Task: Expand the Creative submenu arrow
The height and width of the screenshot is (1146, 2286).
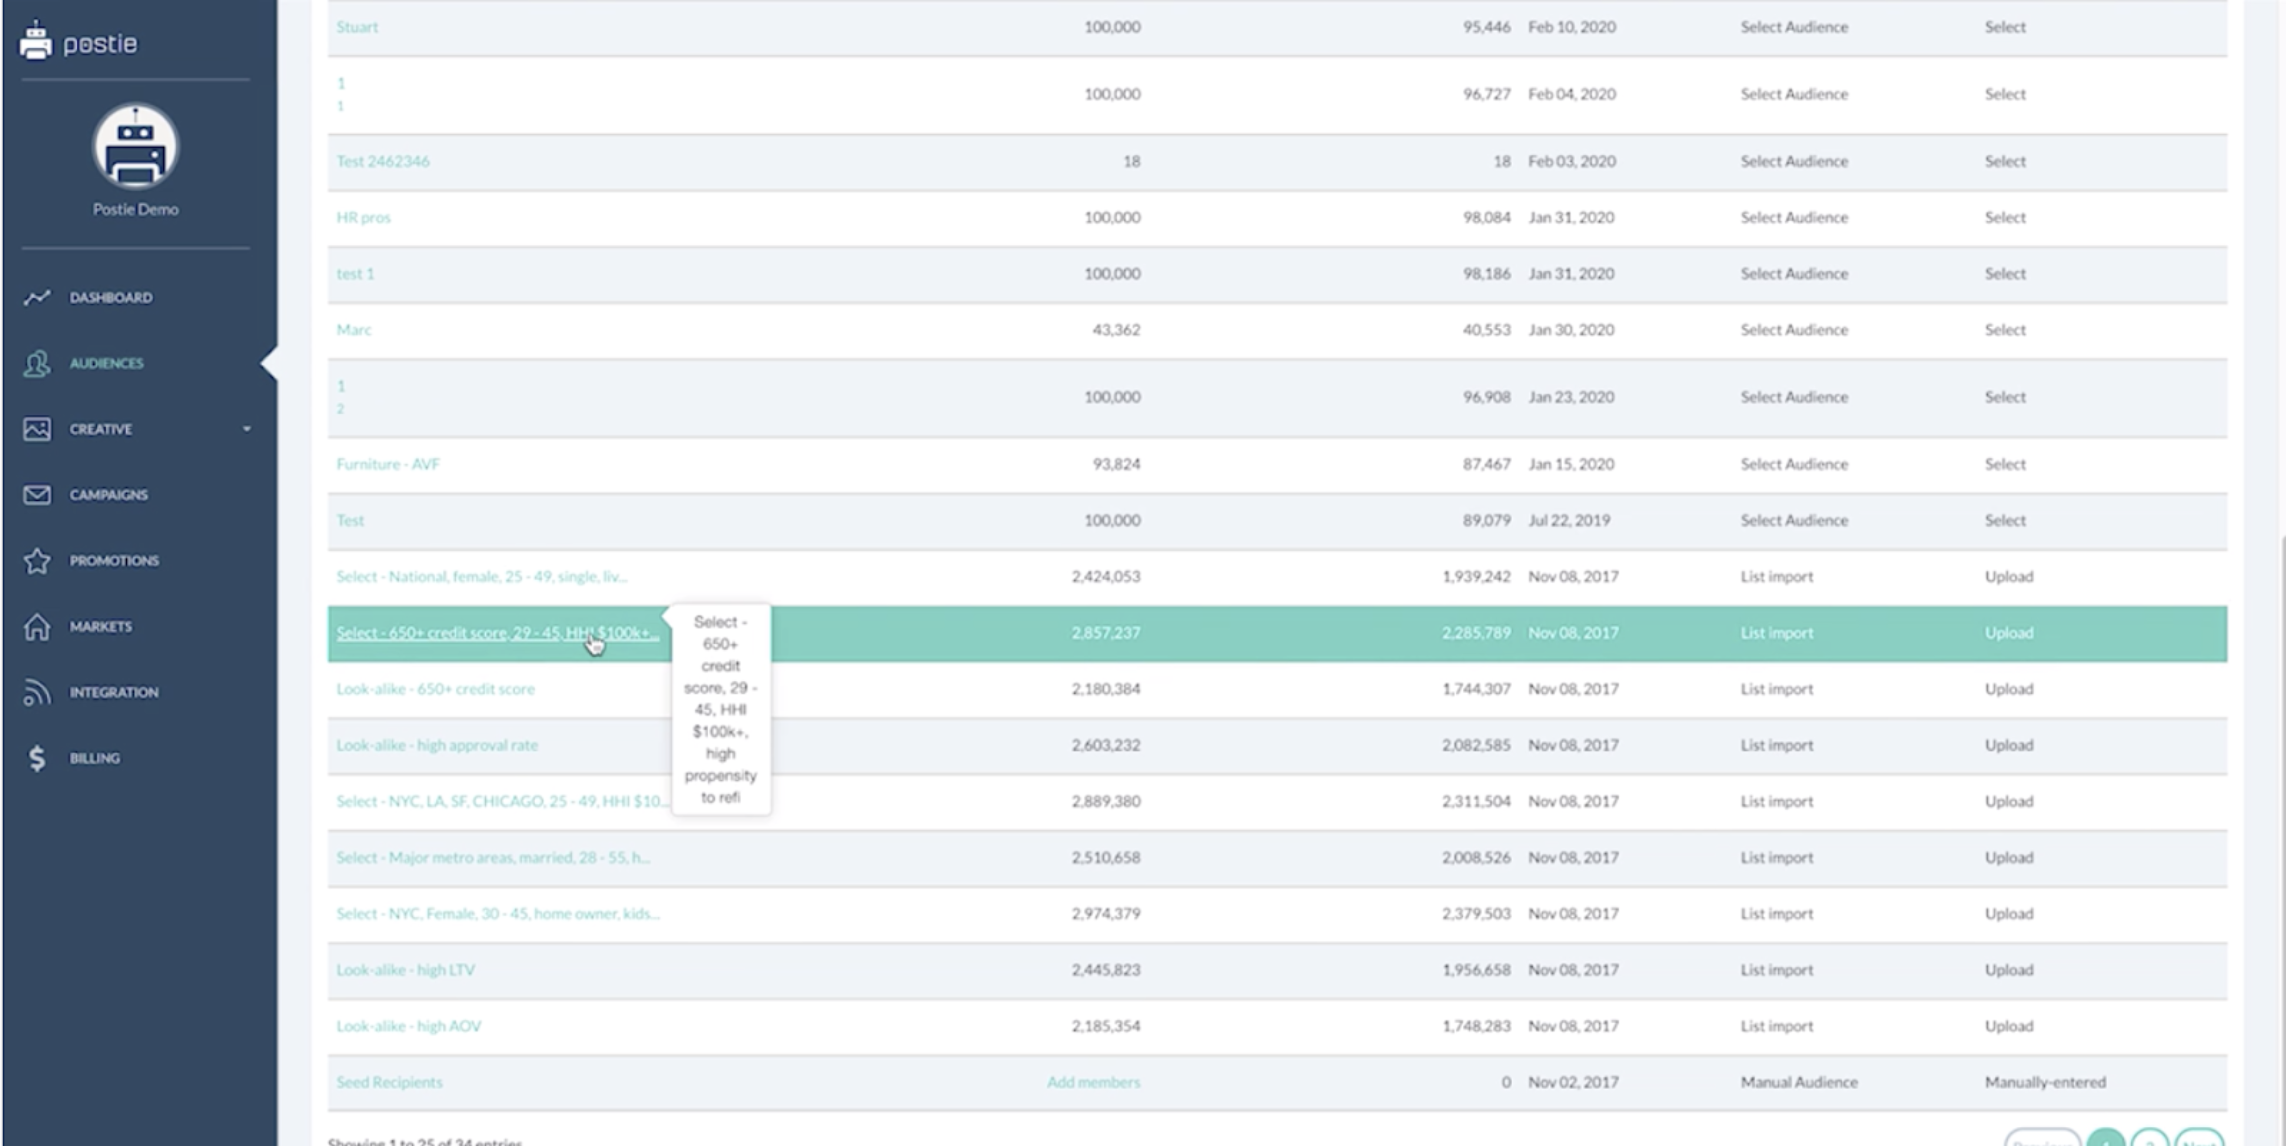Action: (x=246, y=429)
